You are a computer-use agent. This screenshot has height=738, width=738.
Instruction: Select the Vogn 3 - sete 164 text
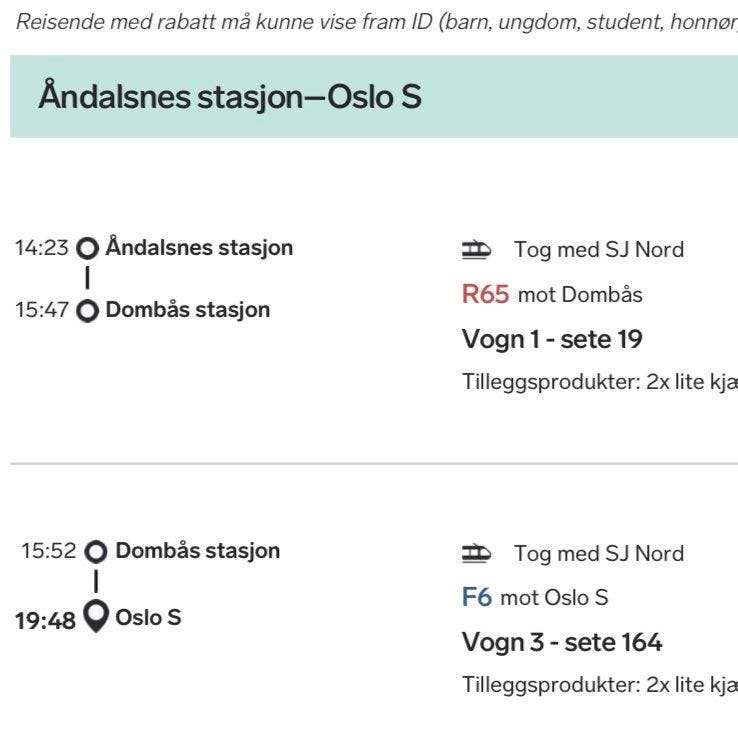[x=562, y=642]
